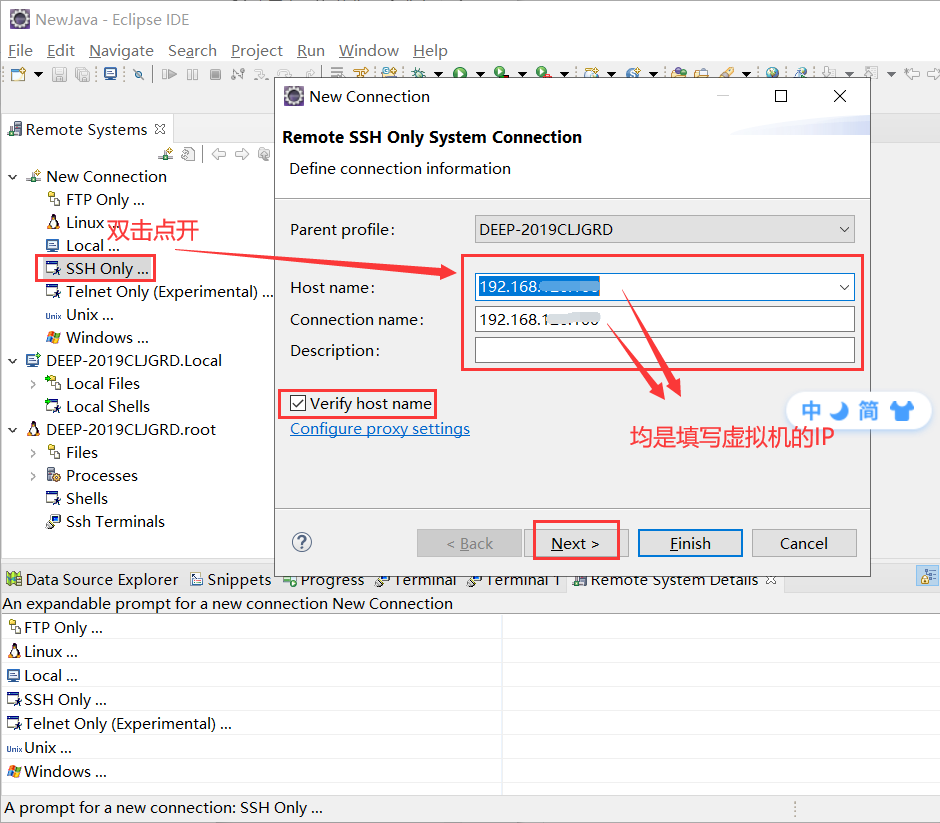Click the Connection name input field
The image size is (940, 823).
(664, 319)
